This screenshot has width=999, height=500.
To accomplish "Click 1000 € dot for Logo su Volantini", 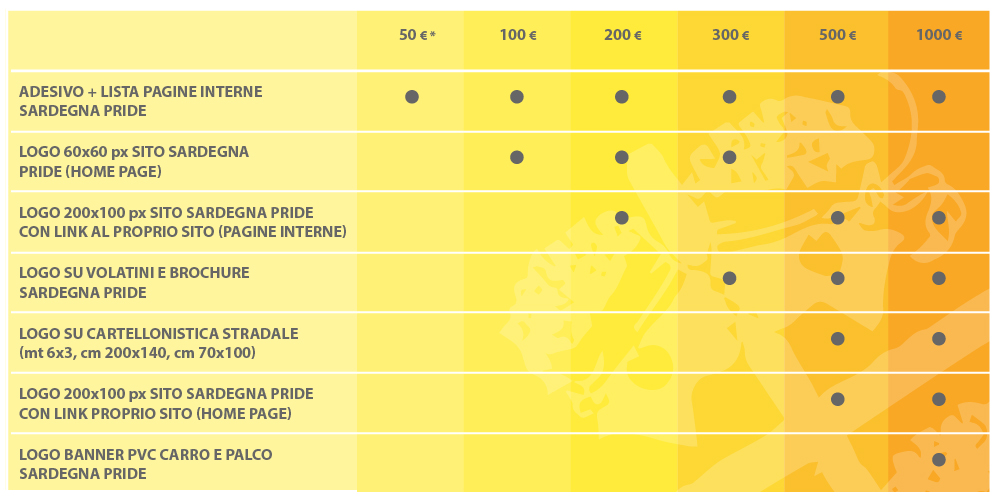I will point(938,278).
